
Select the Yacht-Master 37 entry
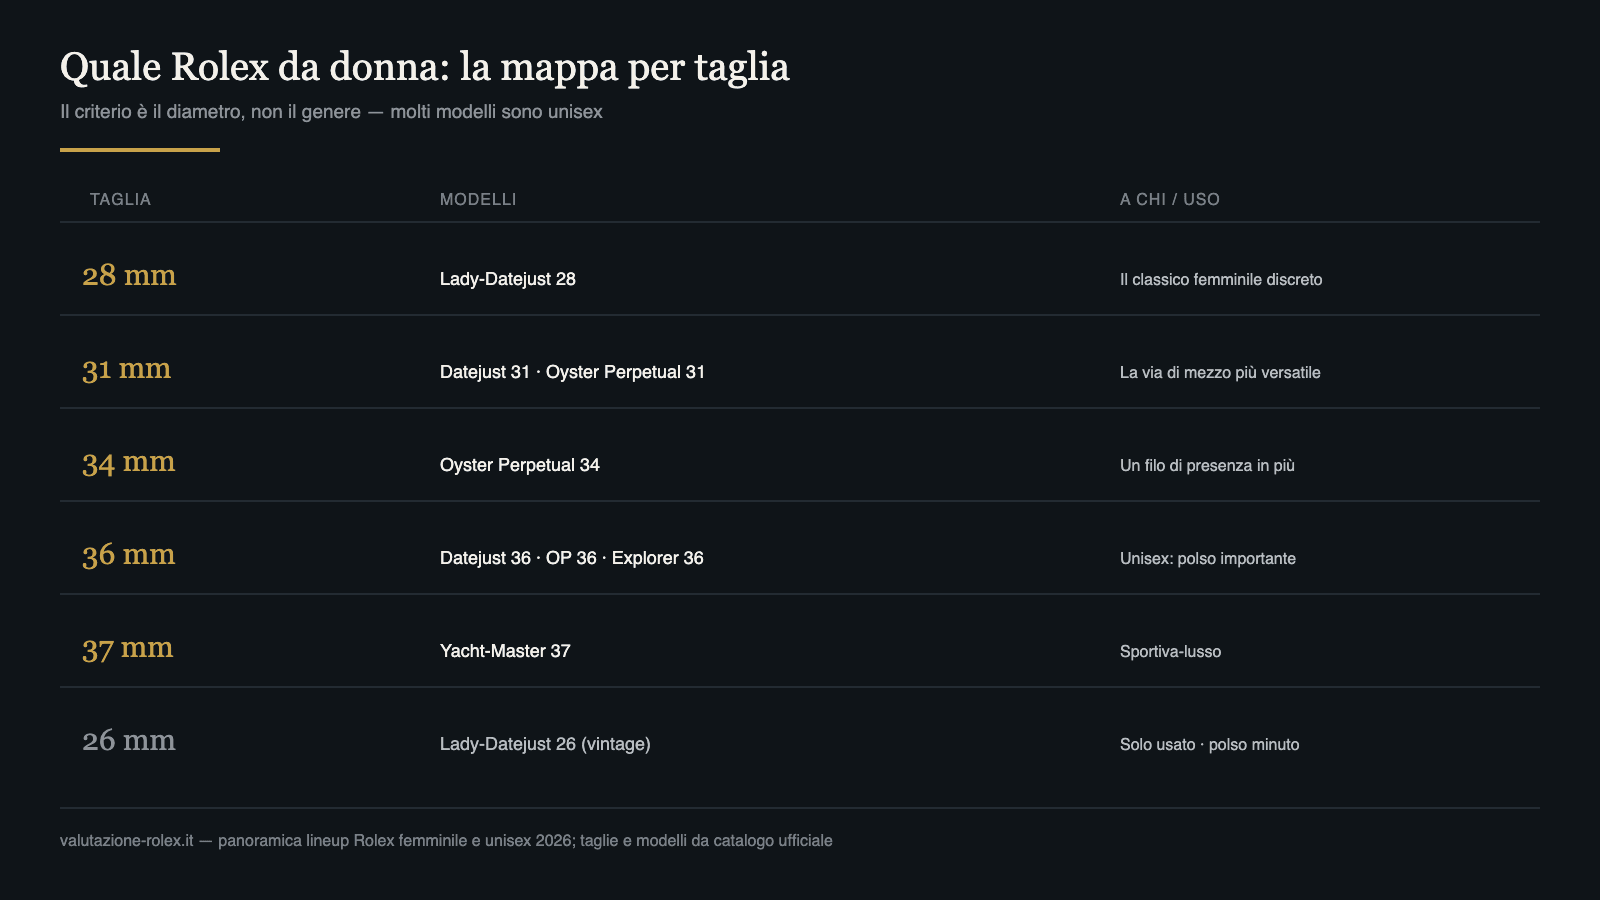(505, 651)
